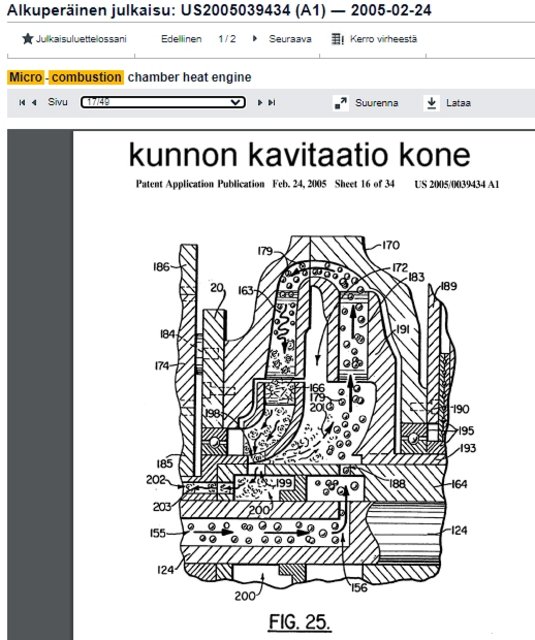Click the Patent Application Publication header text
Image resolution: width=535 pixels, height=640 pixels.
tap(200, 184)
